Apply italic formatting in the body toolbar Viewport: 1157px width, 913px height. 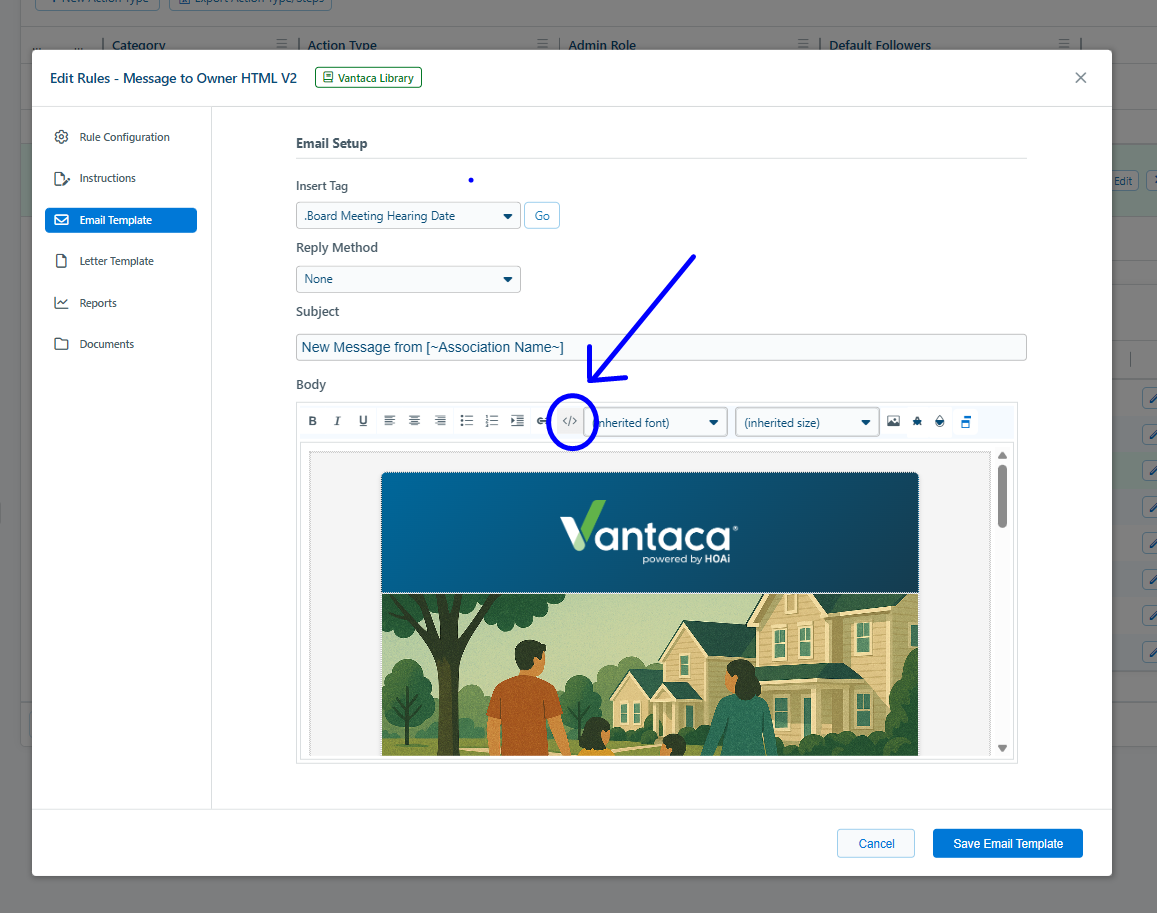pos(337,421)
